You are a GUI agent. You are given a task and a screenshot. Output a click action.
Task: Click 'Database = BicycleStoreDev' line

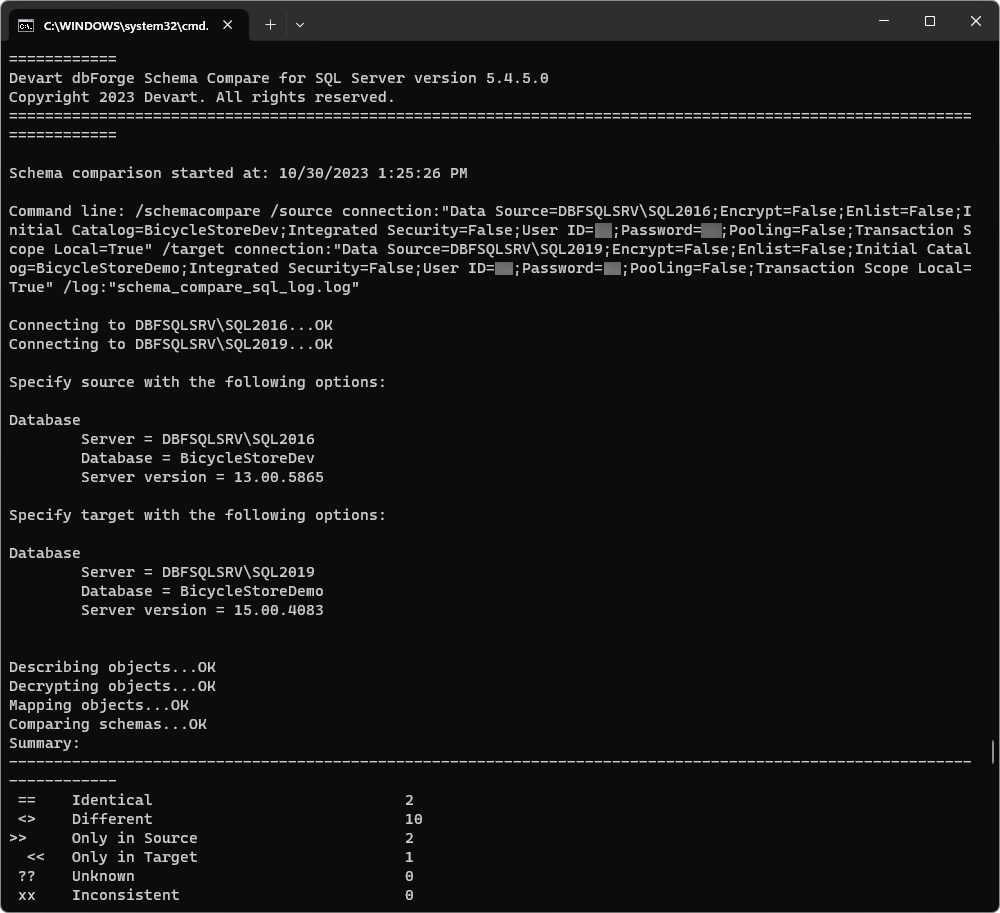point(198,458)
